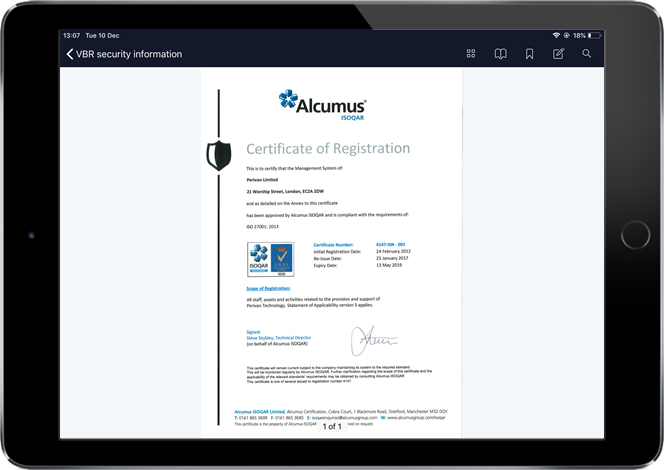664x470 pixels.
Task: Go back using the chevron arrow
Action: tap(70, 54)
